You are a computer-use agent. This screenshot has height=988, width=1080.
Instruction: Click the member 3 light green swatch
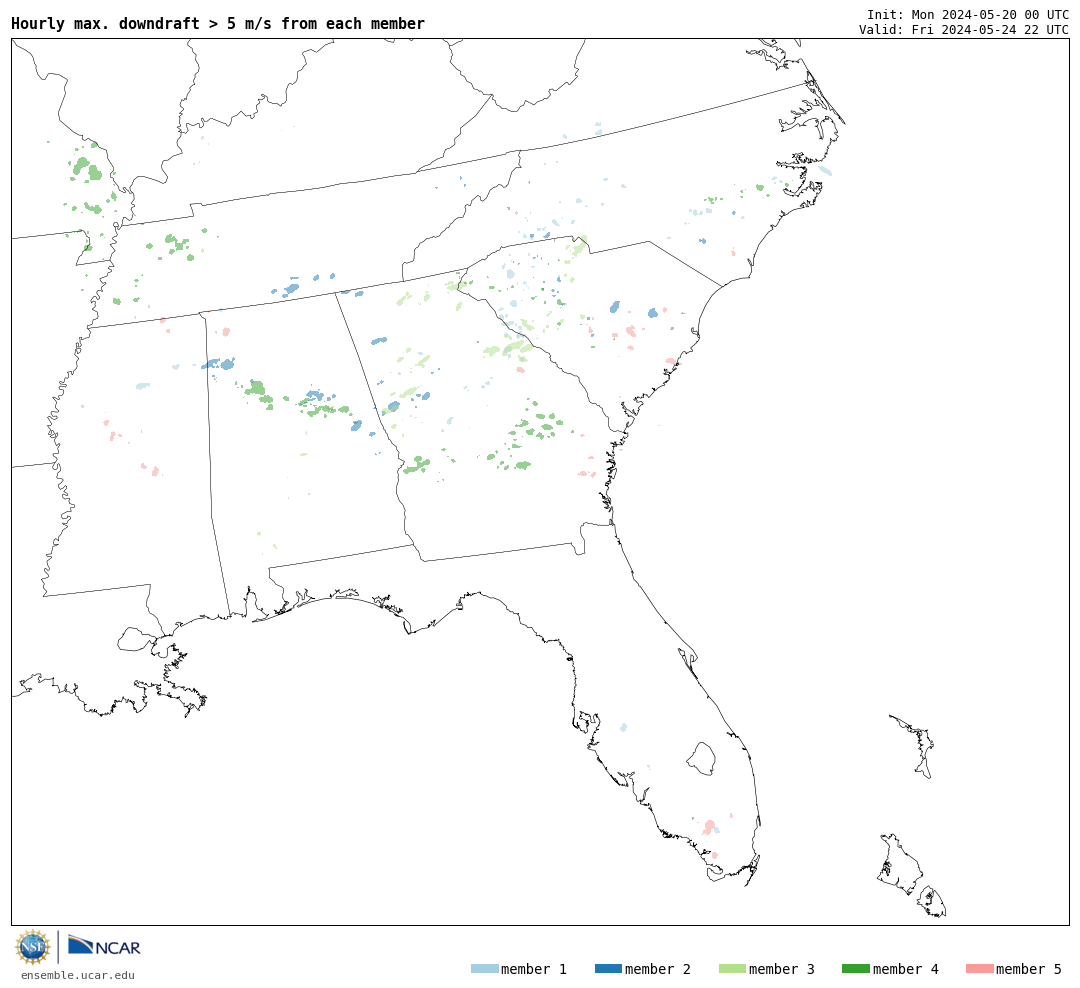point(732,968)
